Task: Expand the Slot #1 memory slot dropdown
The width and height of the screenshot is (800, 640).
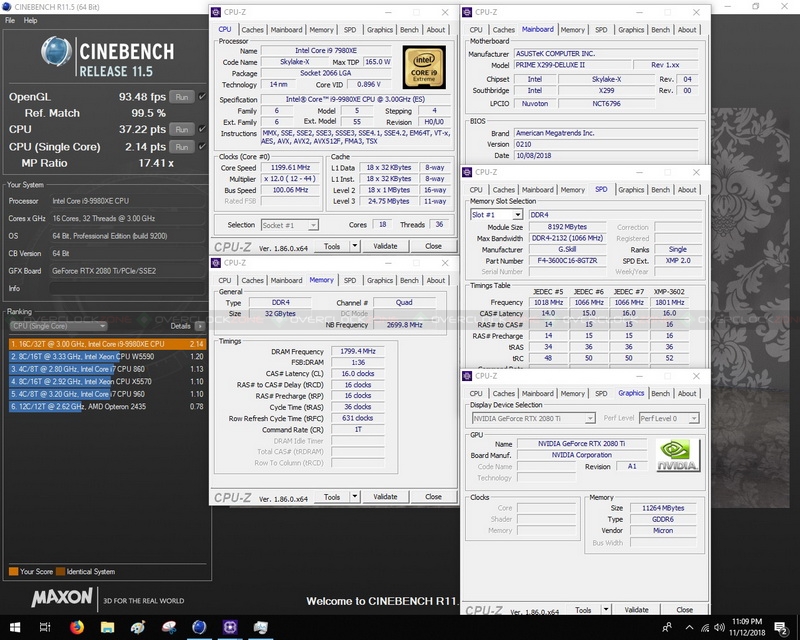Action: (x=496, y=215)
